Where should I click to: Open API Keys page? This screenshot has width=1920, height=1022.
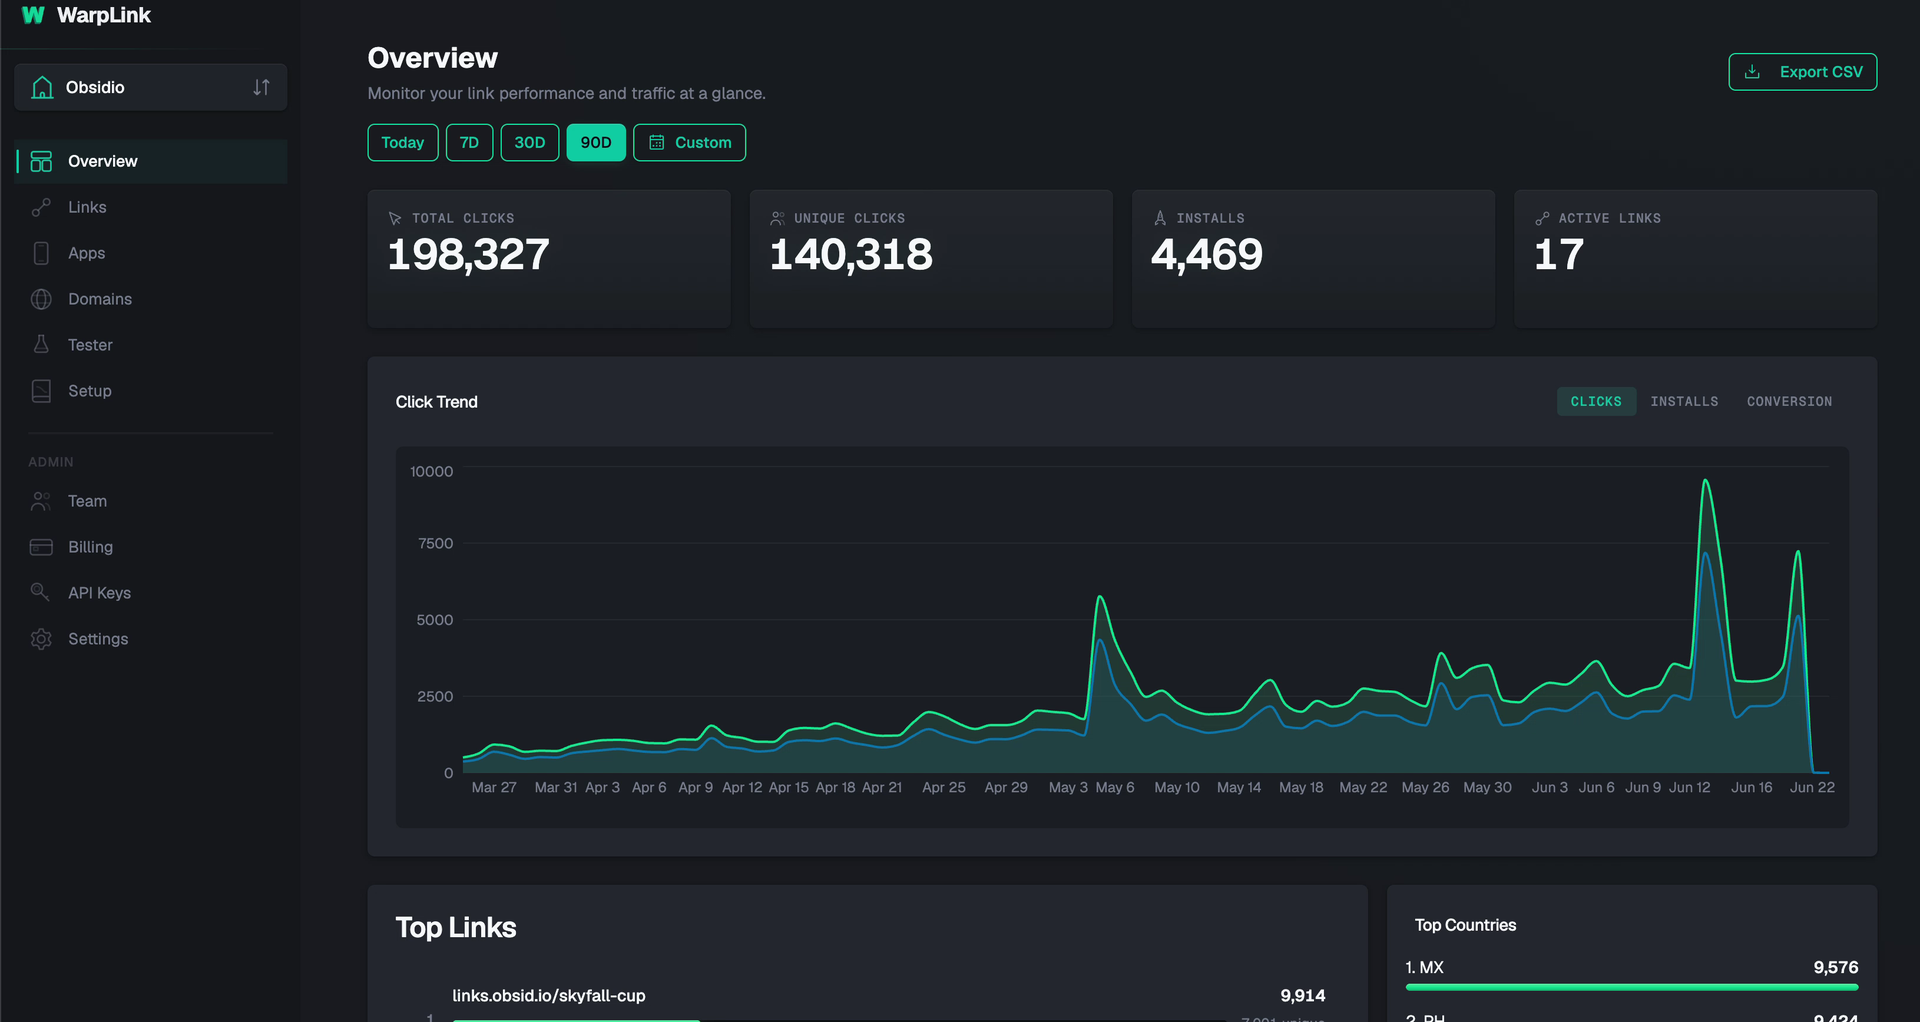point(152,593)
